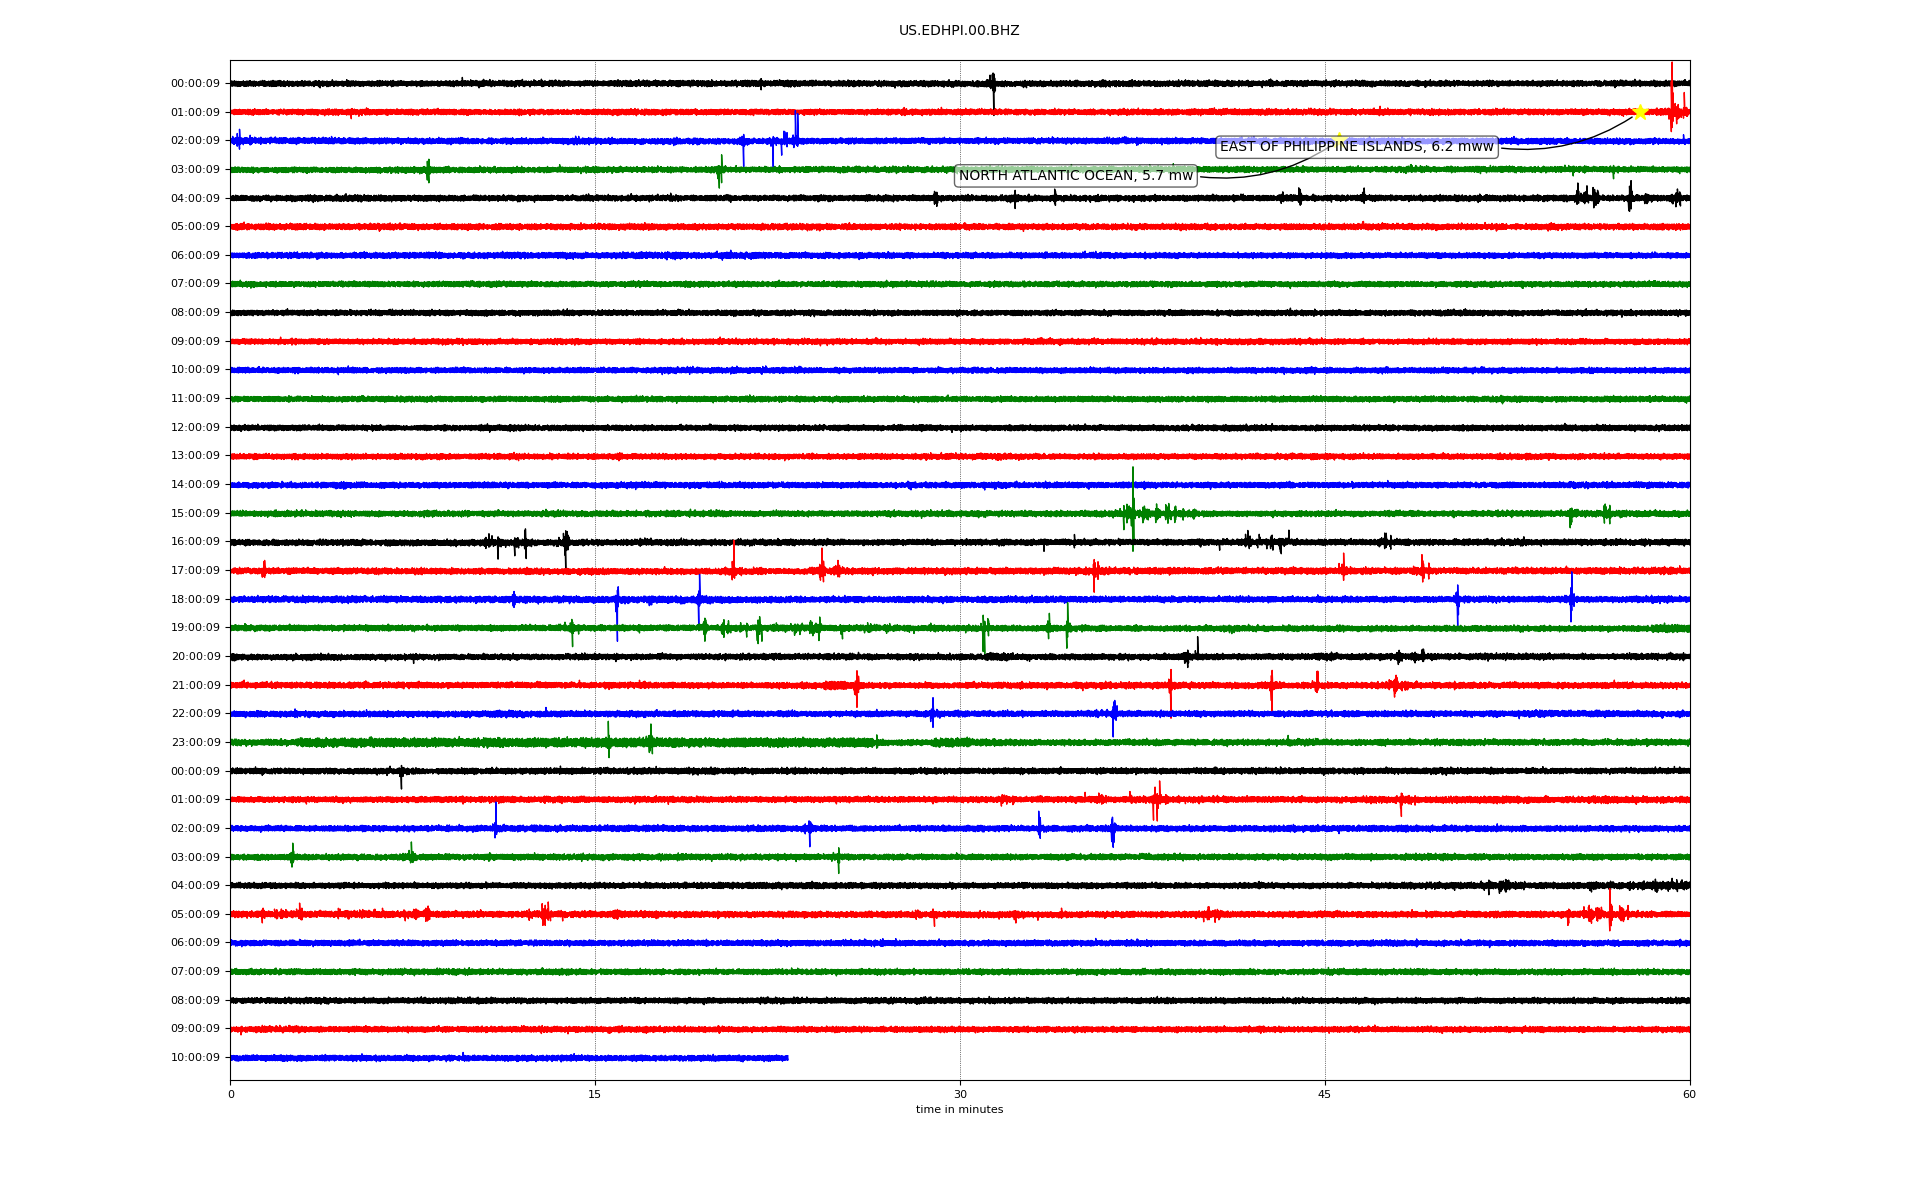Click the bottommost 10:00:09 time label
The height and width of the screenshot is (1200, 1920).
point(195,1058)
